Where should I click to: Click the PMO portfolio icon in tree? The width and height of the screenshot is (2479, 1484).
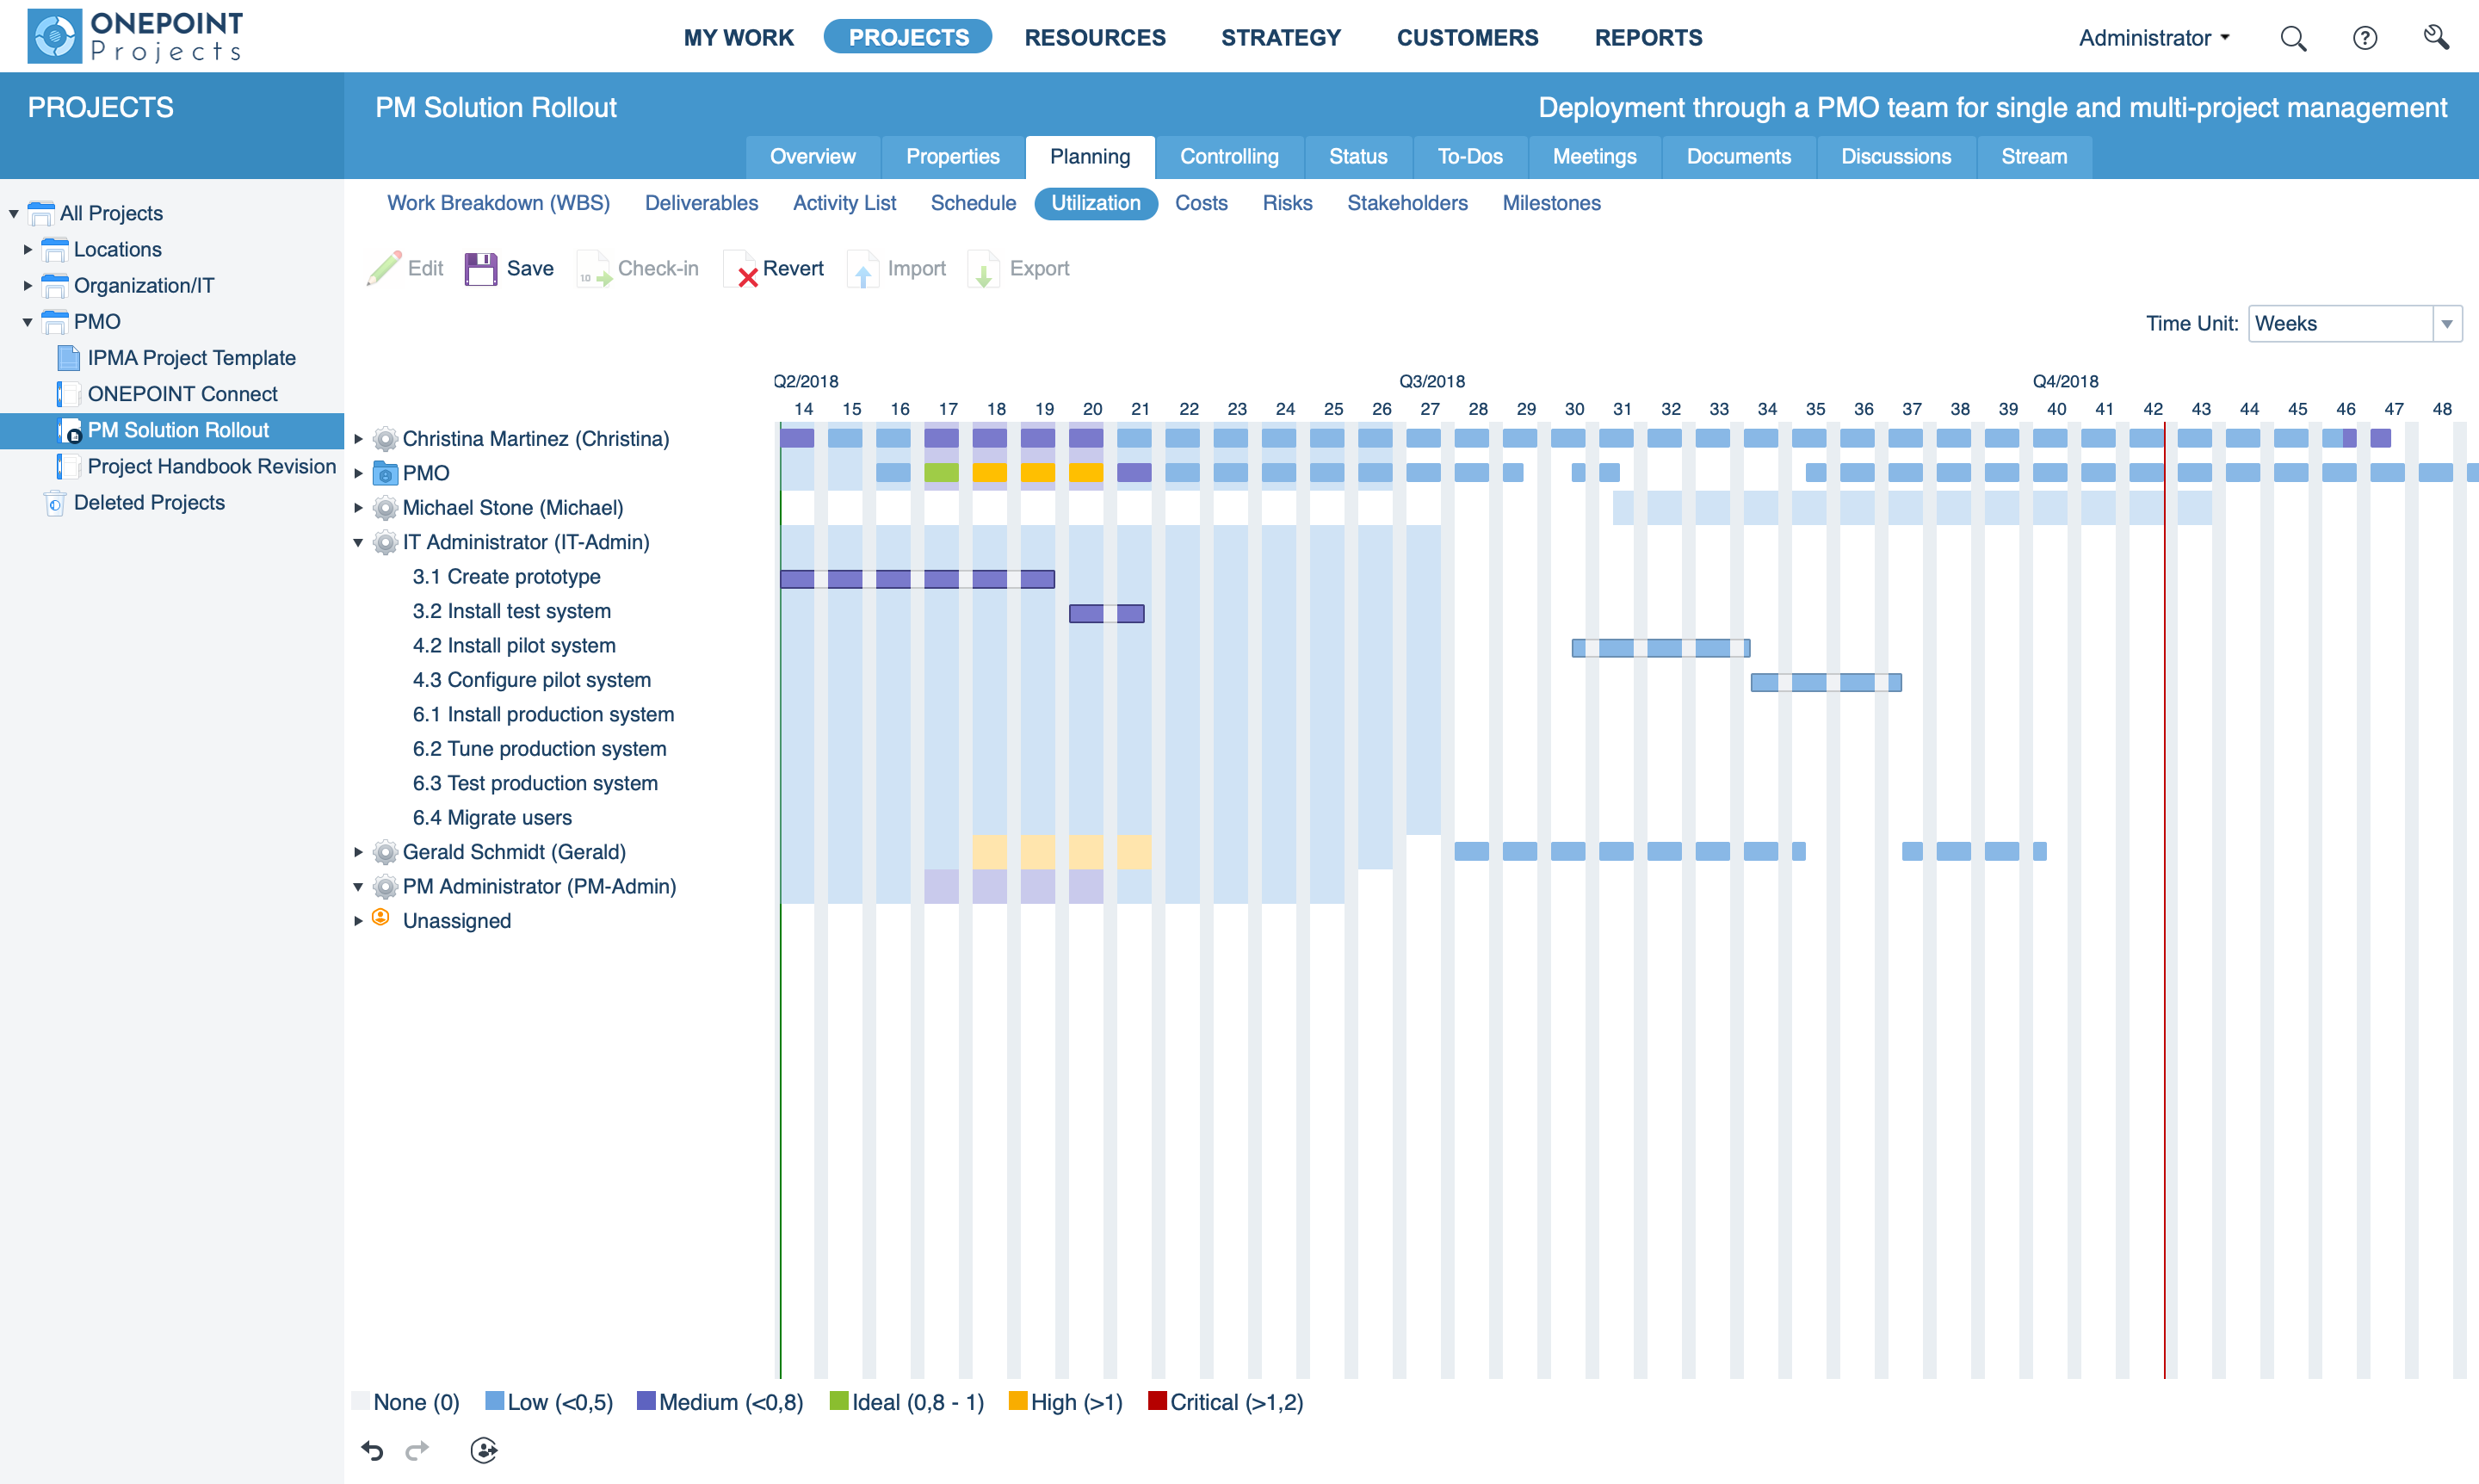point(55,321)
